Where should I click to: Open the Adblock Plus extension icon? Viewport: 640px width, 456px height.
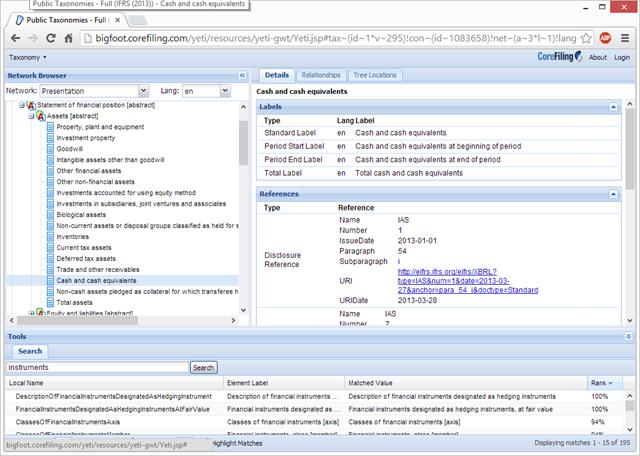[x=605, y=38]
